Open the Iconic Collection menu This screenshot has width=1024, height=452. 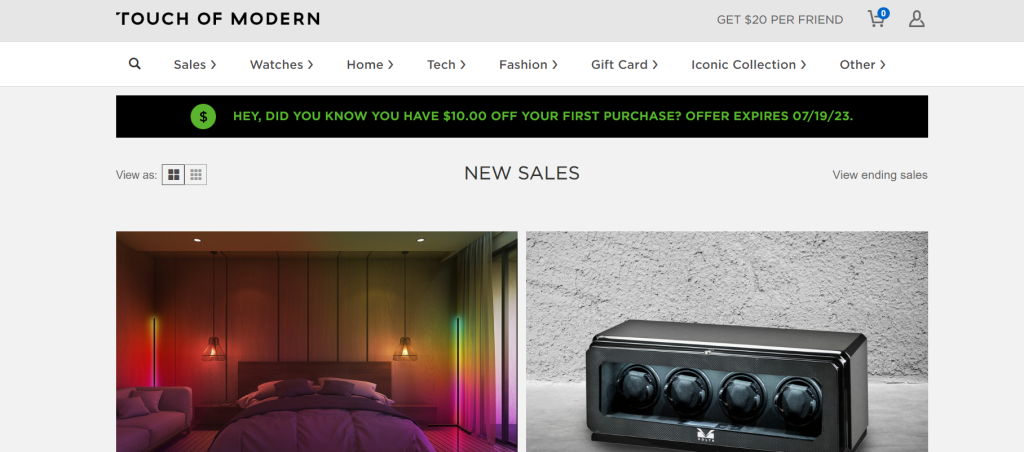[748, 65]
